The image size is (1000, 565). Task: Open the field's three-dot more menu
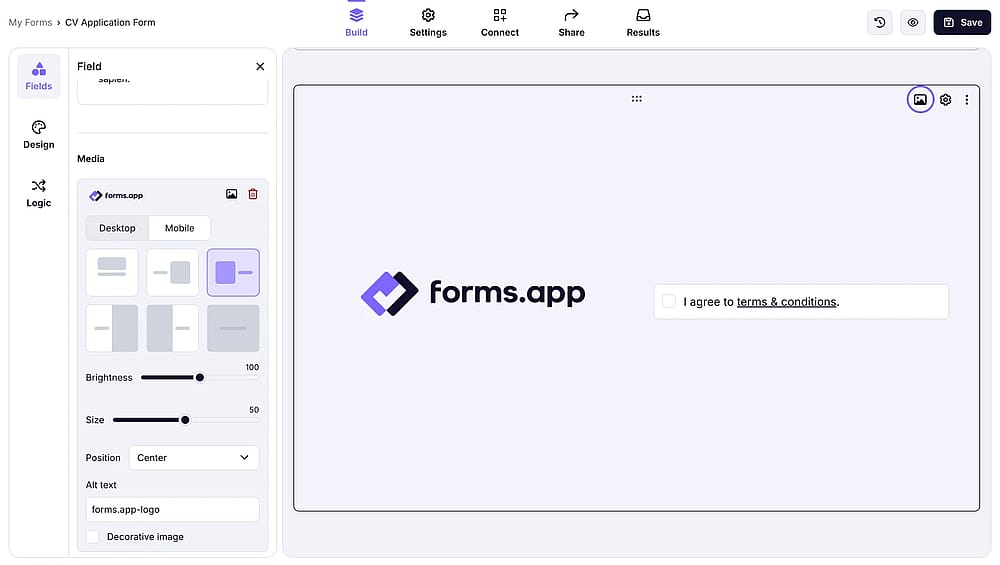coord(967,99)
